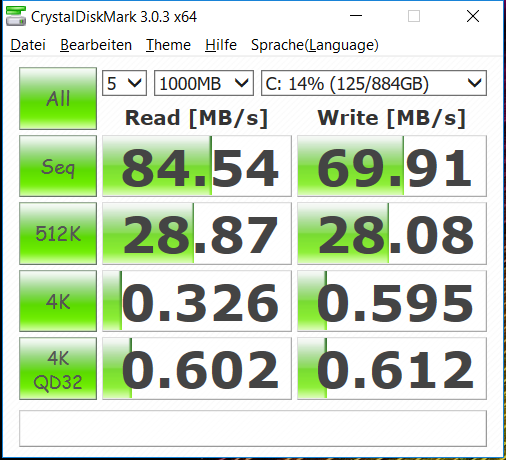The image size is (506, 460).
Task: Minimize the CrystalDiskMark window
Action: pos(356,16)
